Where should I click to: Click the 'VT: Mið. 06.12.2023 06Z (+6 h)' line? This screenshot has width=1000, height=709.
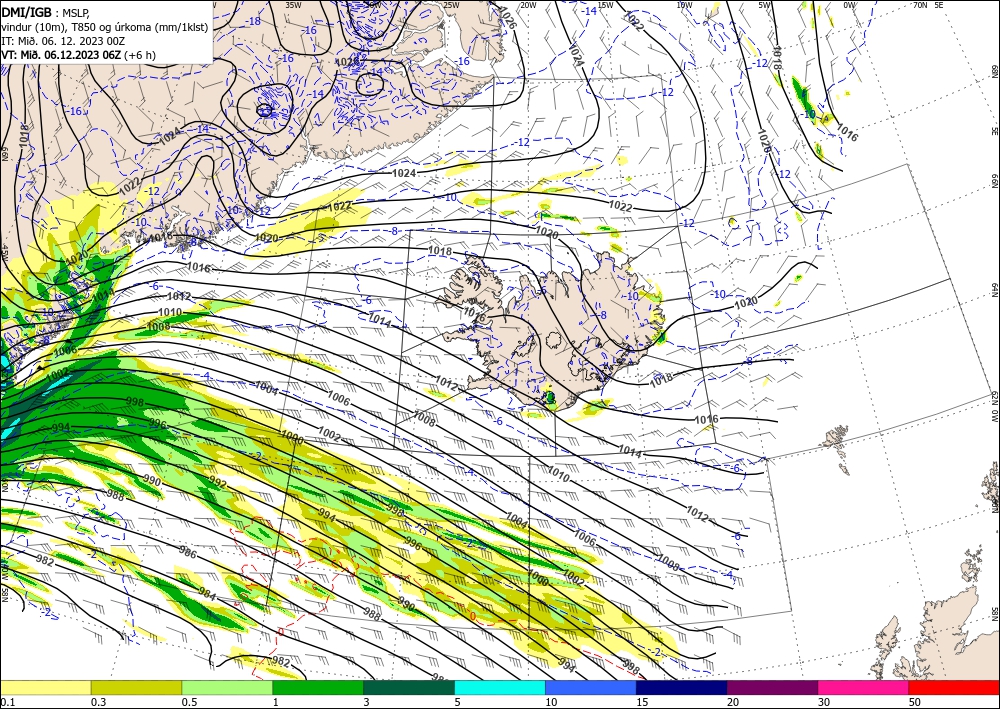pyautogui.click(x=78, y=55)
